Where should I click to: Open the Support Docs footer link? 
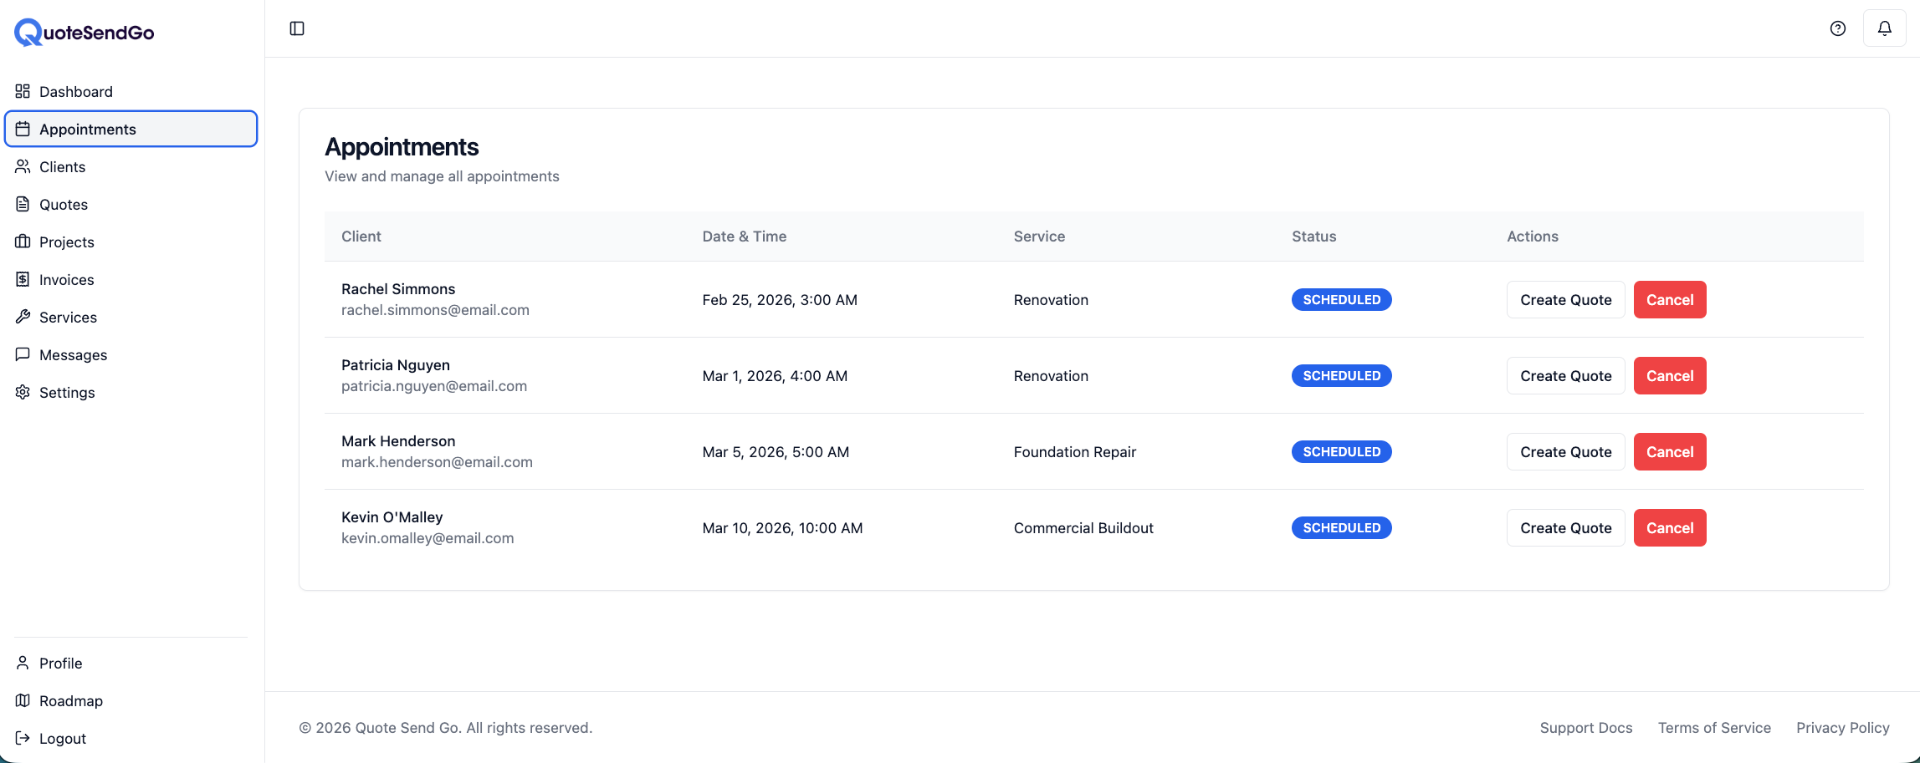pos(1585,728)
